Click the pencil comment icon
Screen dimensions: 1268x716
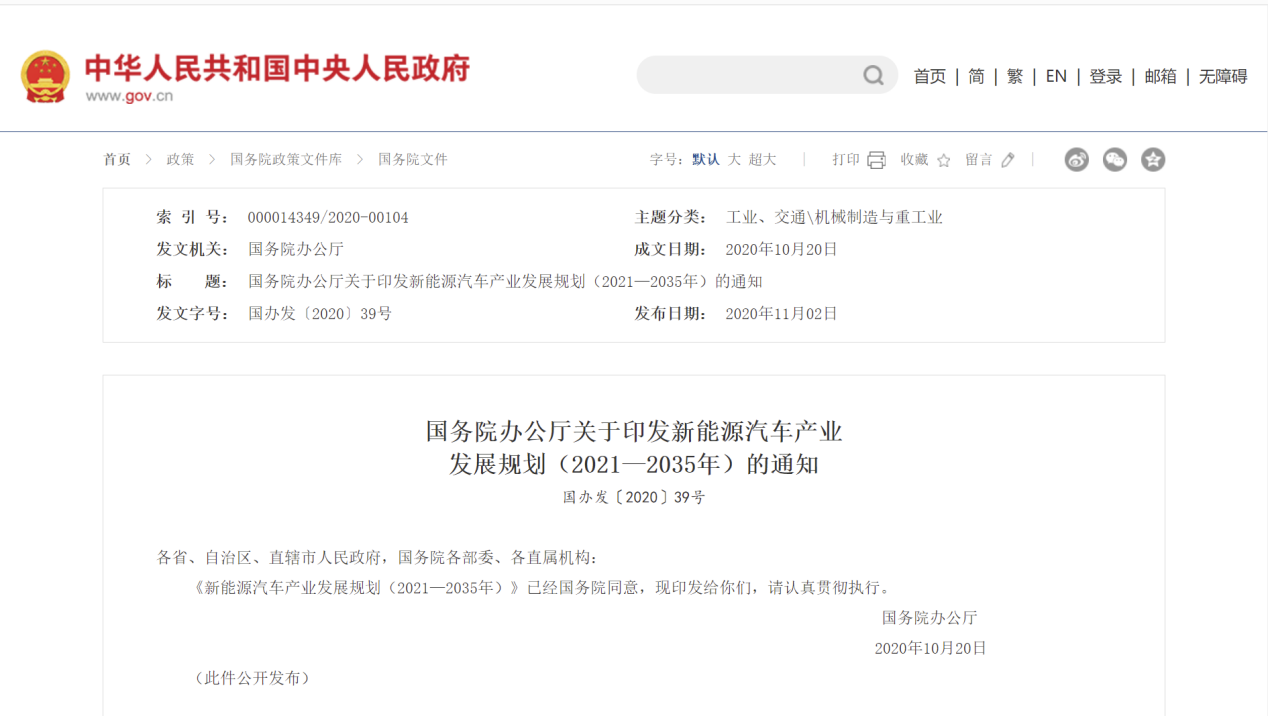click(x=1008, y=160)
